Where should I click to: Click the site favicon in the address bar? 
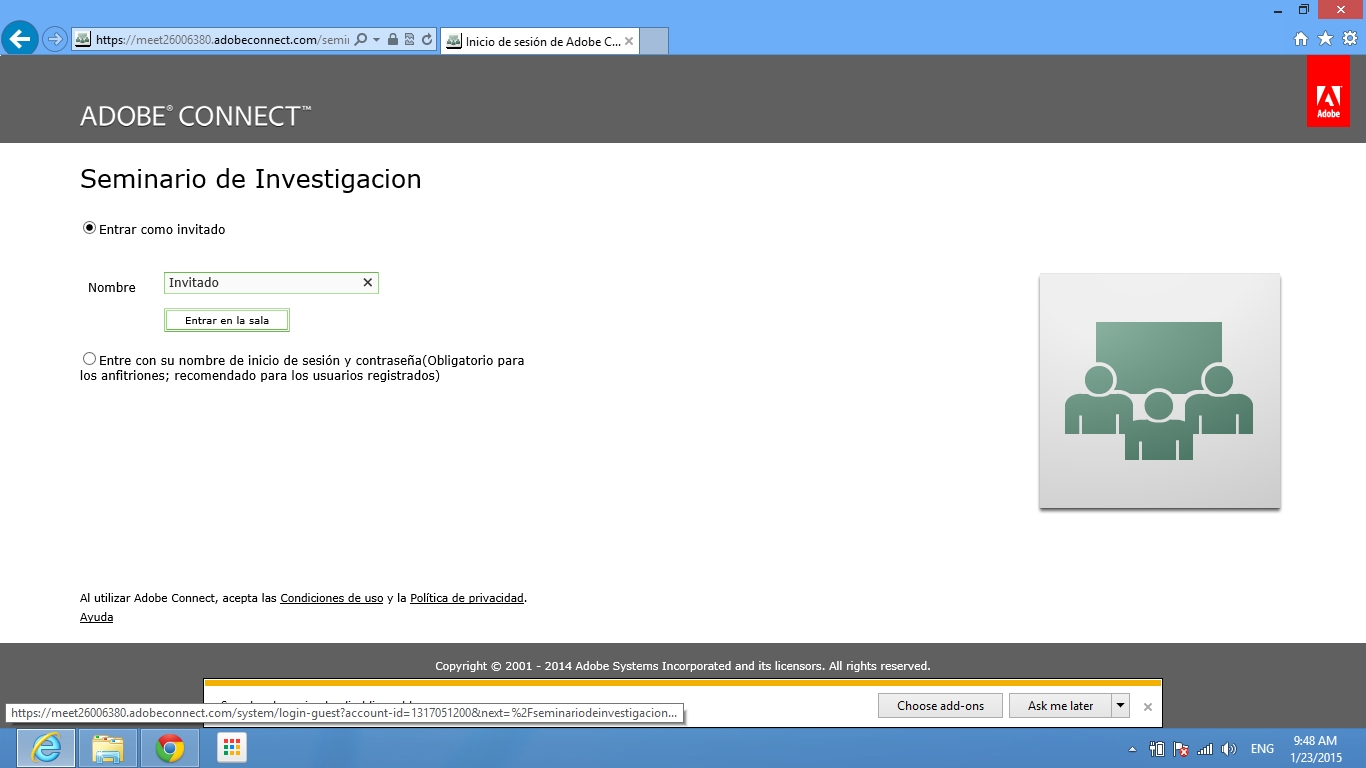83,40
